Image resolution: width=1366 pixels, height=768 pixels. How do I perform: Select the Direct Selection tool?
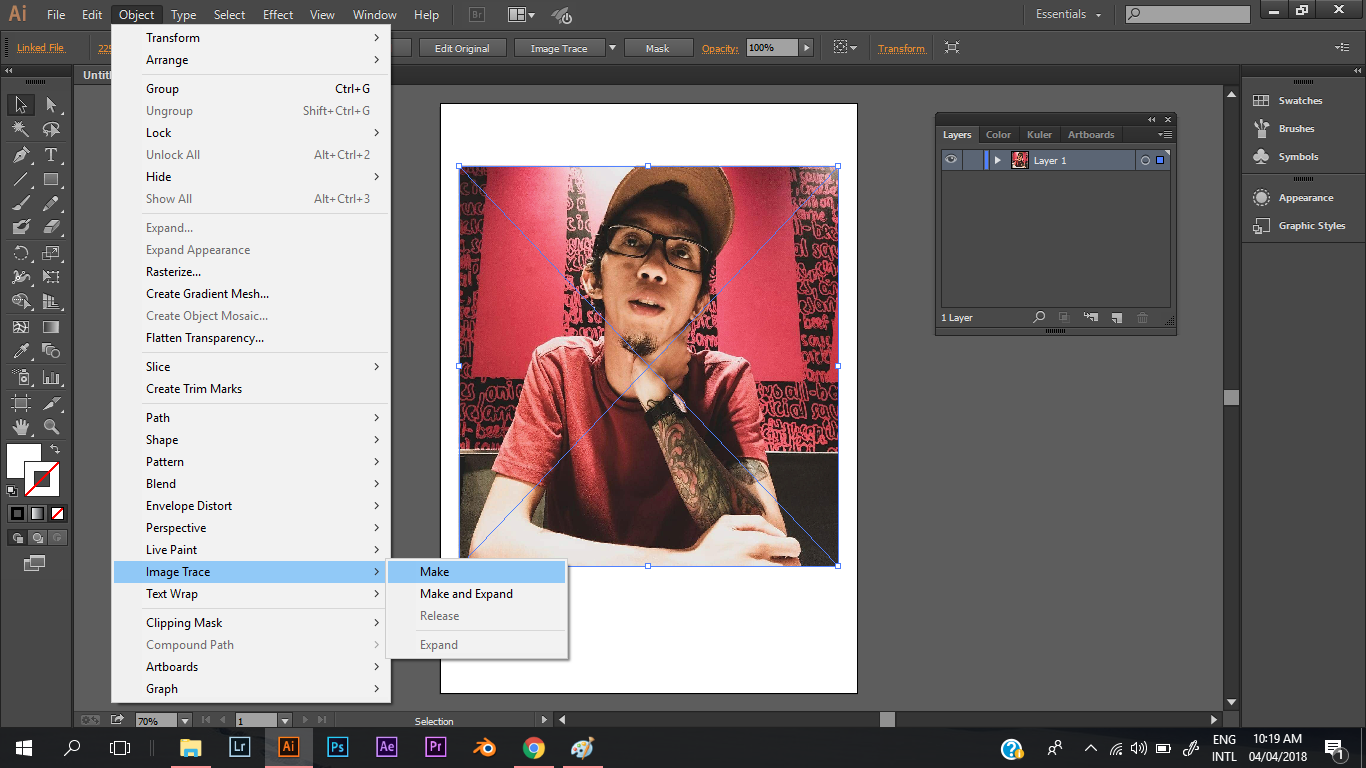(x=51, y=105)
